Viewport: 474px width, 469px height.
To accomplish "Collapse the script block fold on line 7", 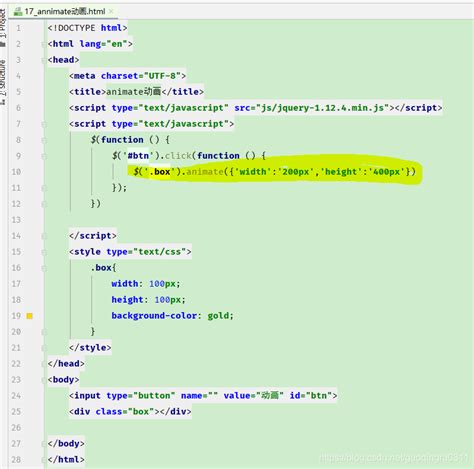I will (x=44, y=124).
